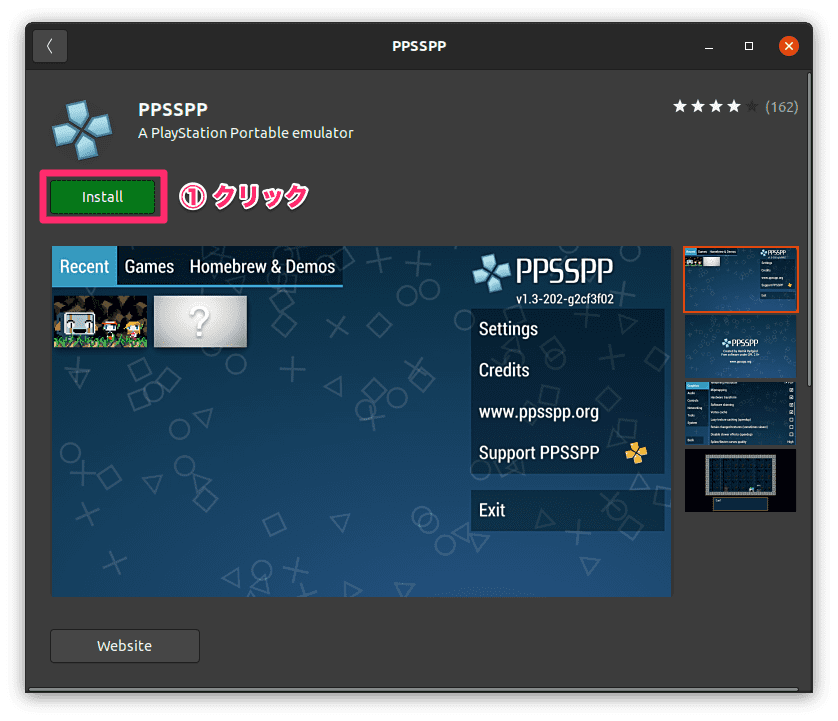Click the "A PlayStation Portable emulator" description

click(246, 133)
